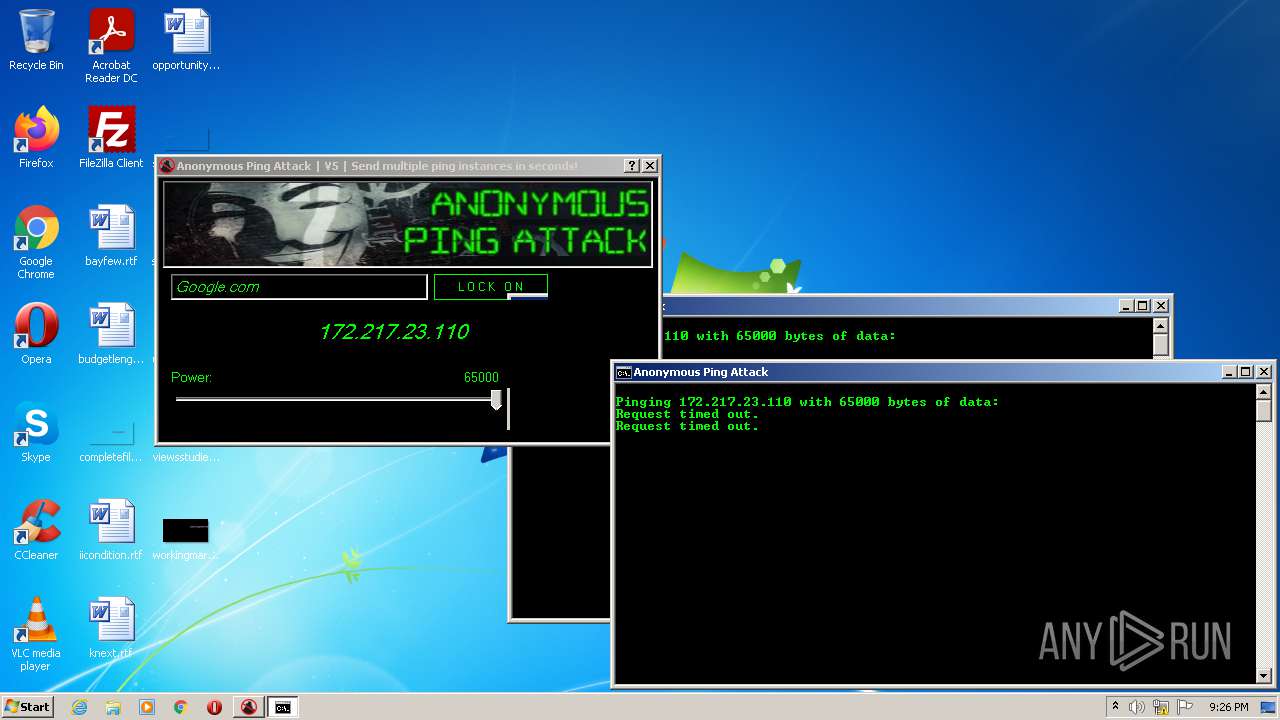
Task: Click the resolved IP 172.217.23.110 text
Action: click(x=394, y=332)
